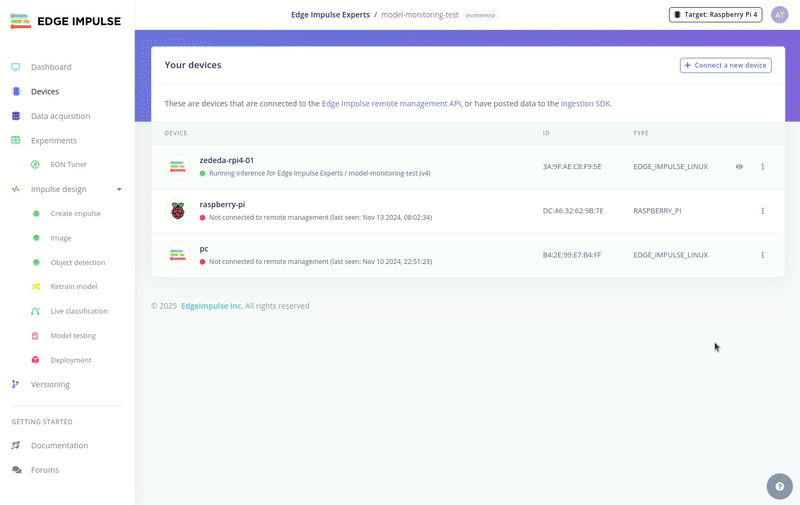Click RASPBERRY_PI type cell
This screenshot has width=800, height=505.
point(657,211)
